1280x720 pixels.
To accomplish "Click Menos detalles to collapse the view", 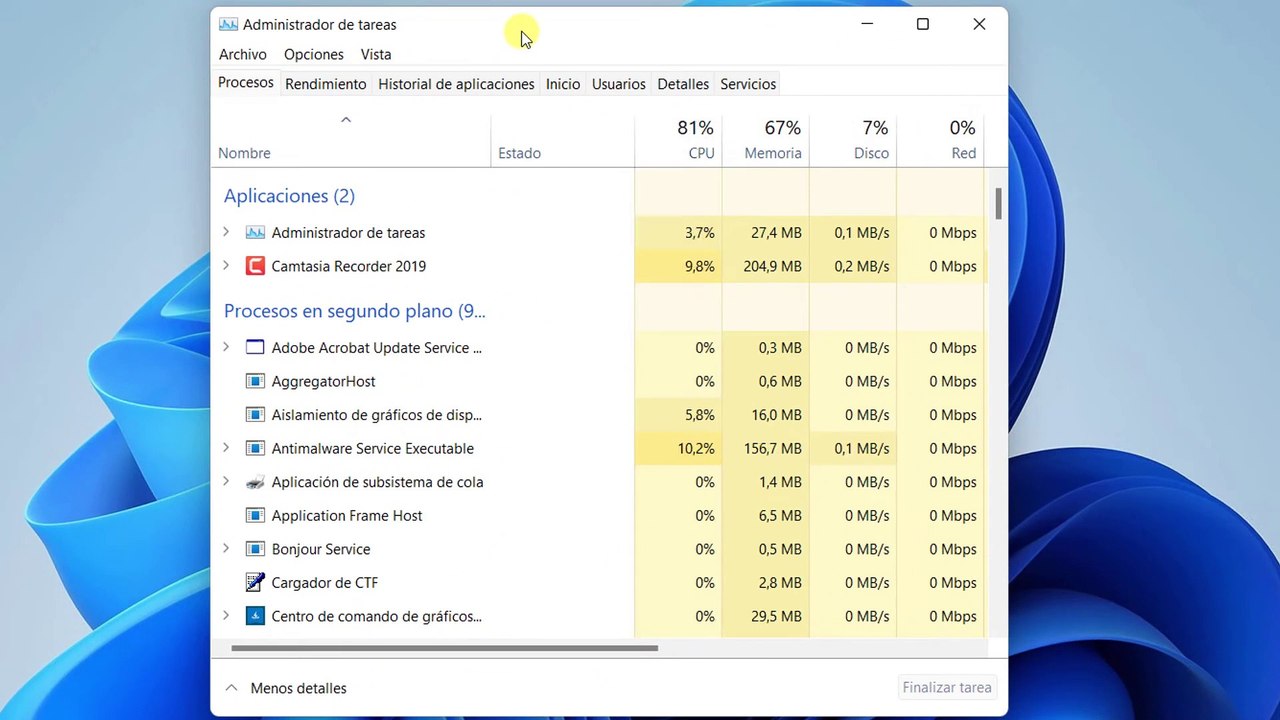I will pos(286,688).
